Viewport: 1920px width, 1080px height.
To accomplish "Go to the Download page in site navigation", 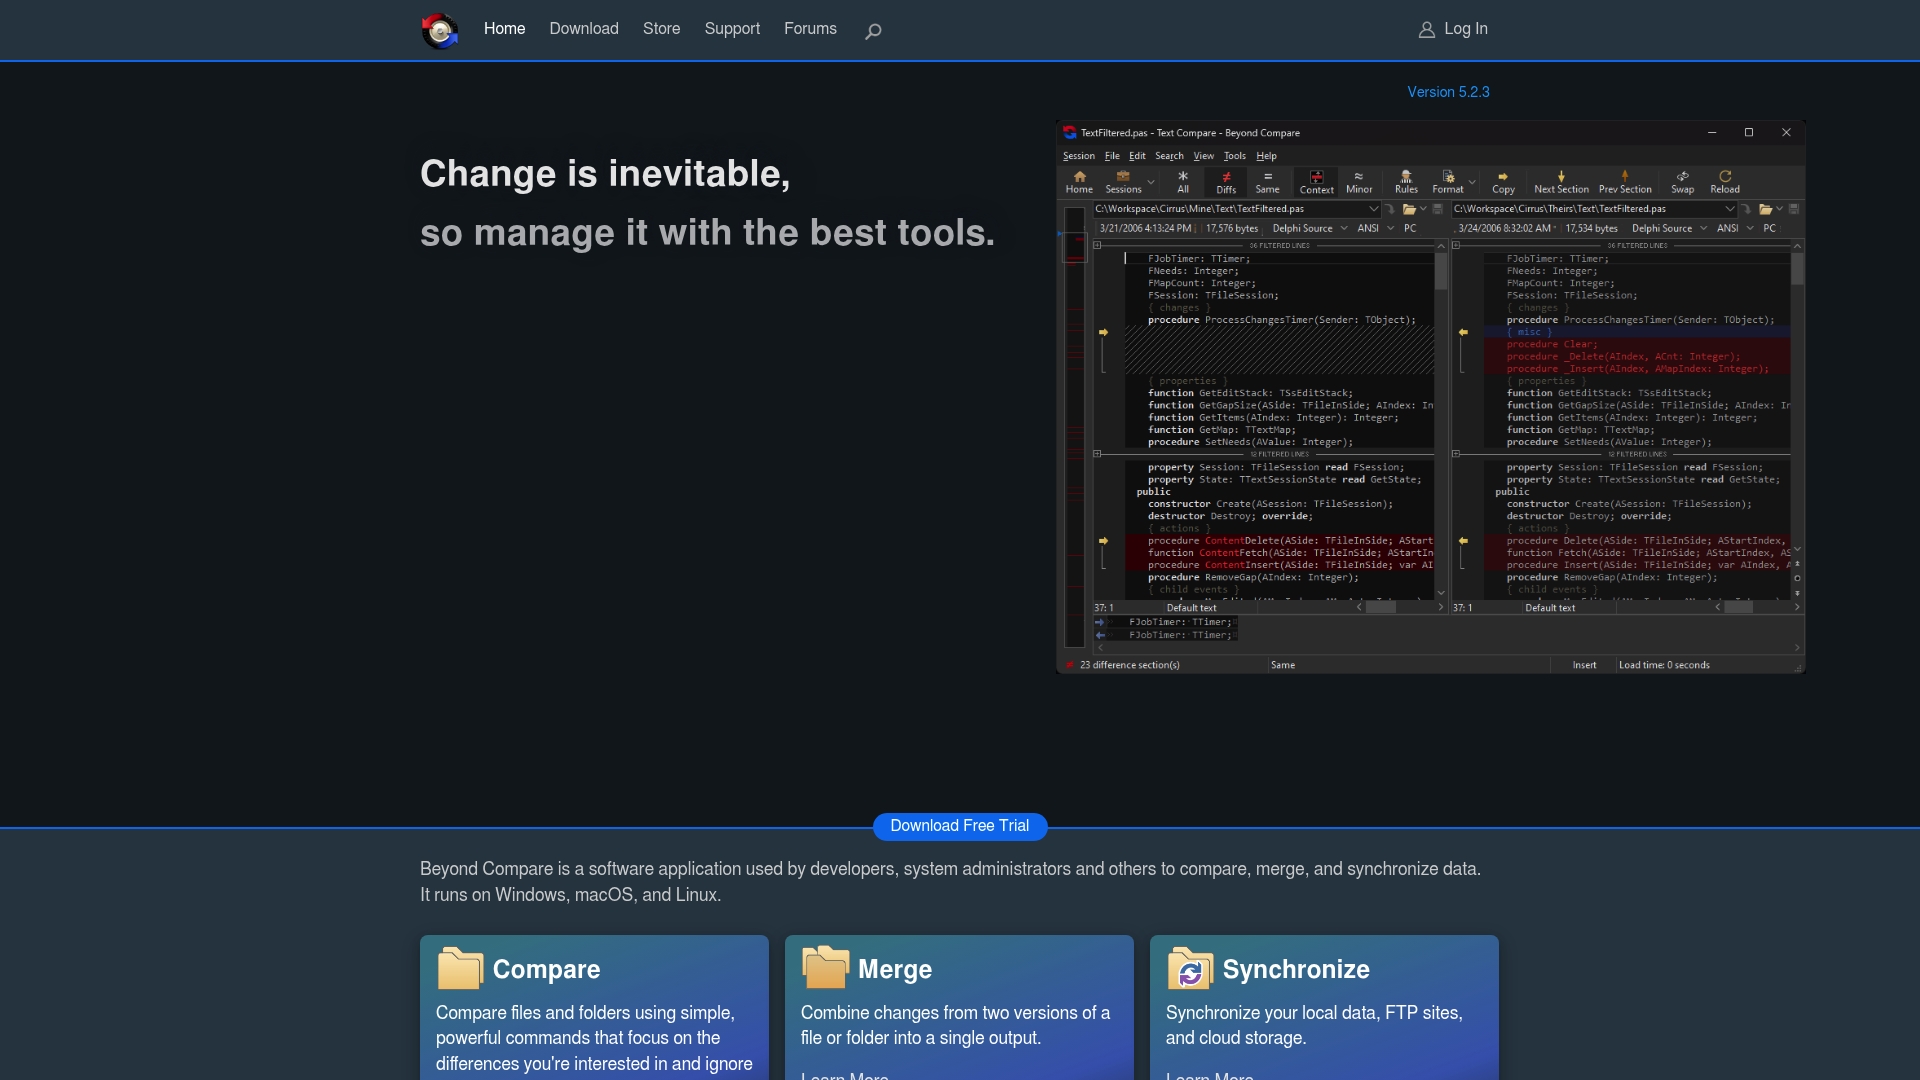I will tap(584, 29).
